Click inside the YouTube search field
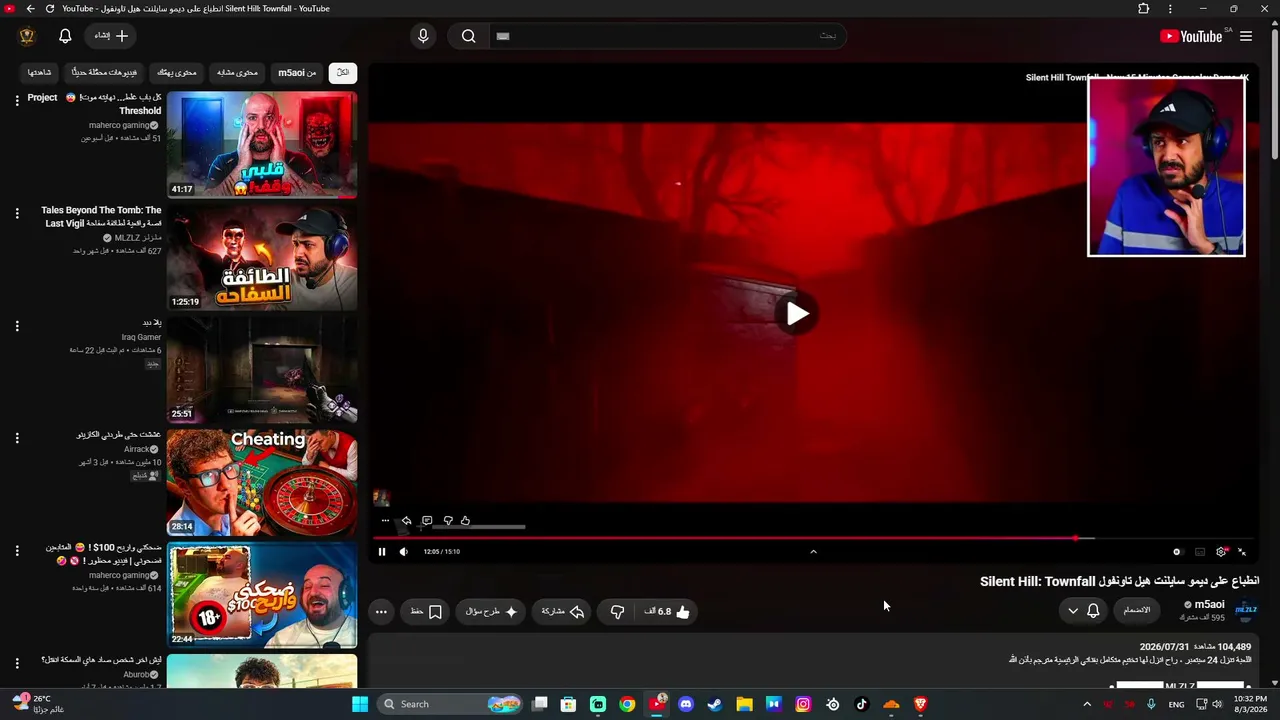Image resolution: width=1280 pixels, height=720 pixels. (668, 36)
